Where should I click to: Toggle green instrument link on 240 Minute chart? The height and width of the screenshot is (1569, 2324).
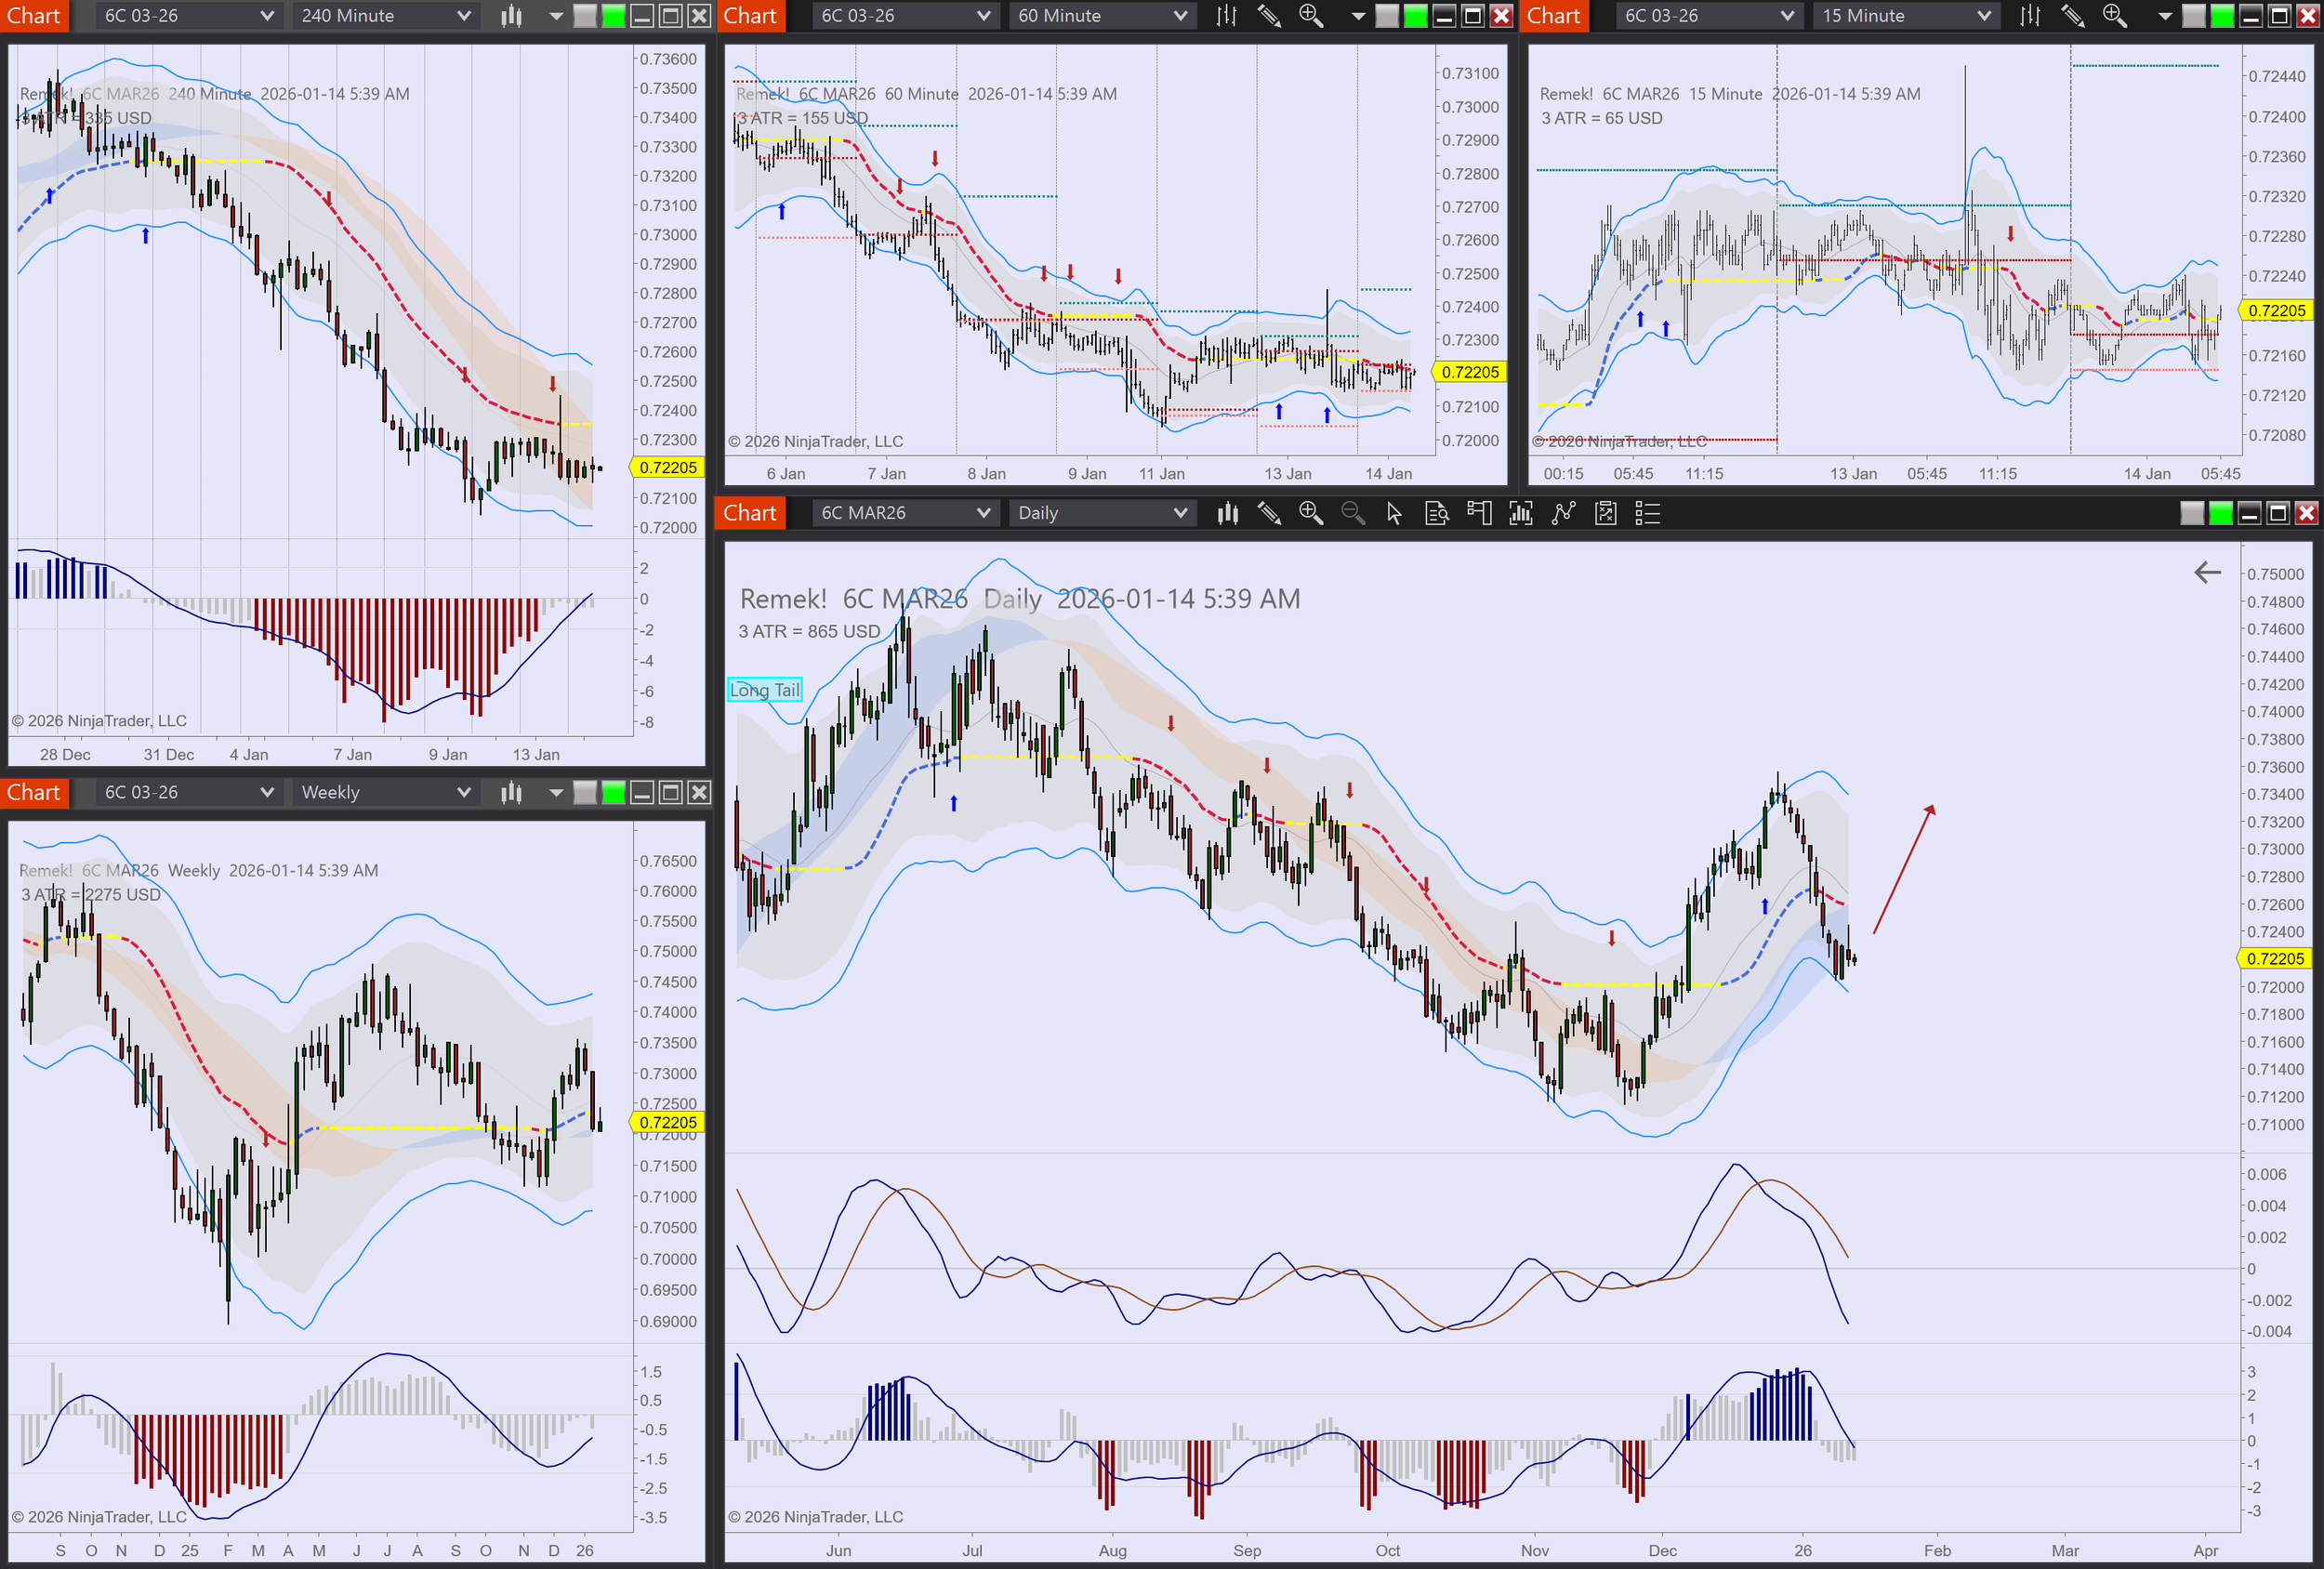coord(613,16)
